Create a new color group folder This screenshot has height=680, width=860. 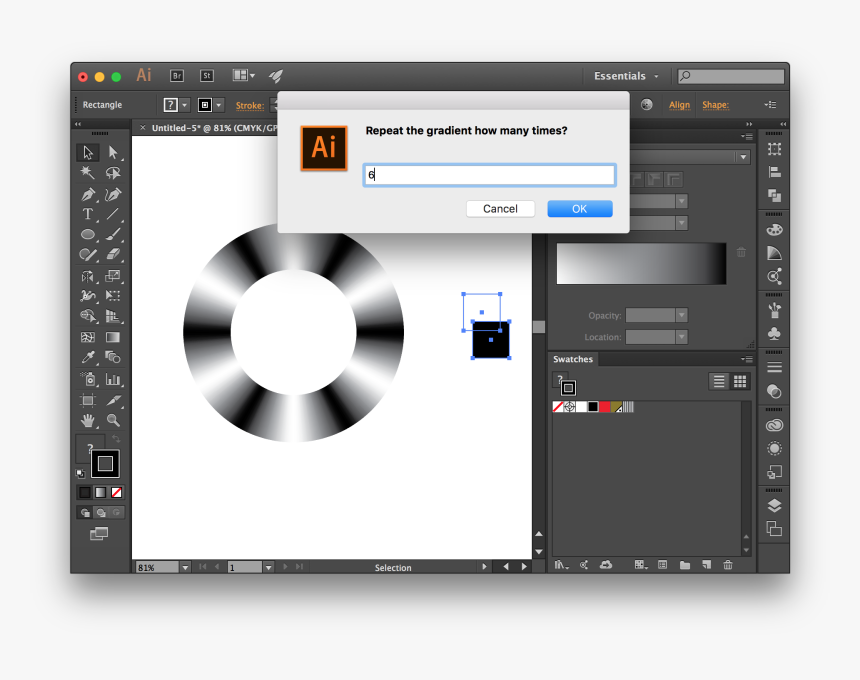pyautogui.click(x=685, y=565)
